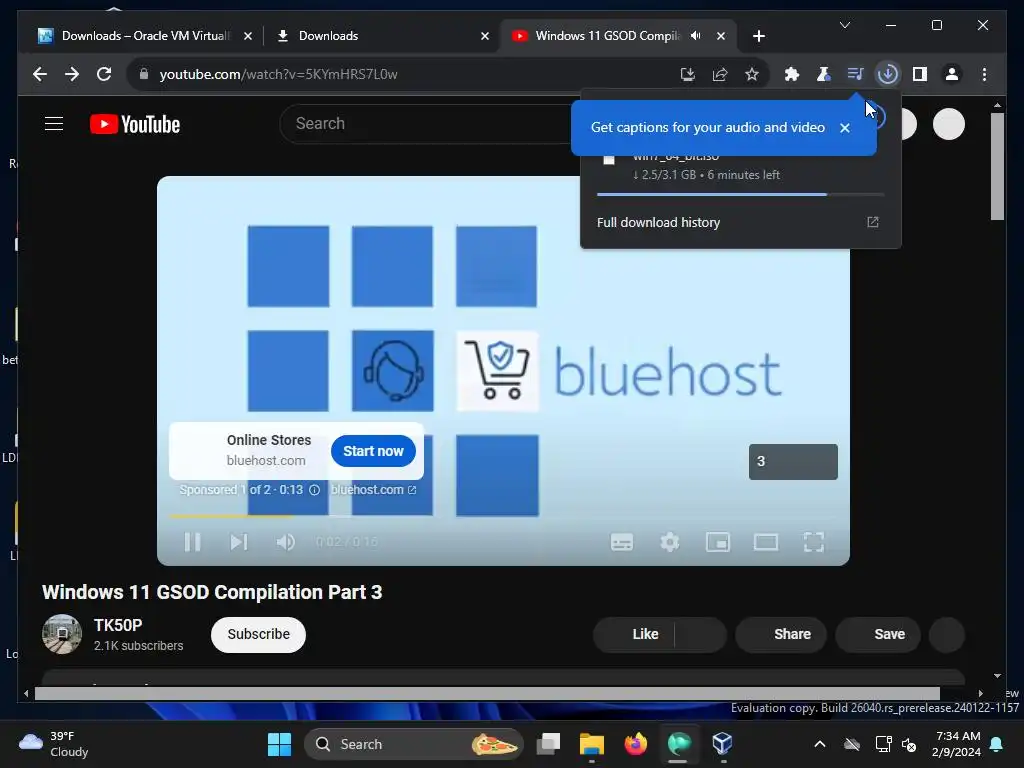Go back to the previous page
The image size is (1024, 768).
click(x=40, y=74)
